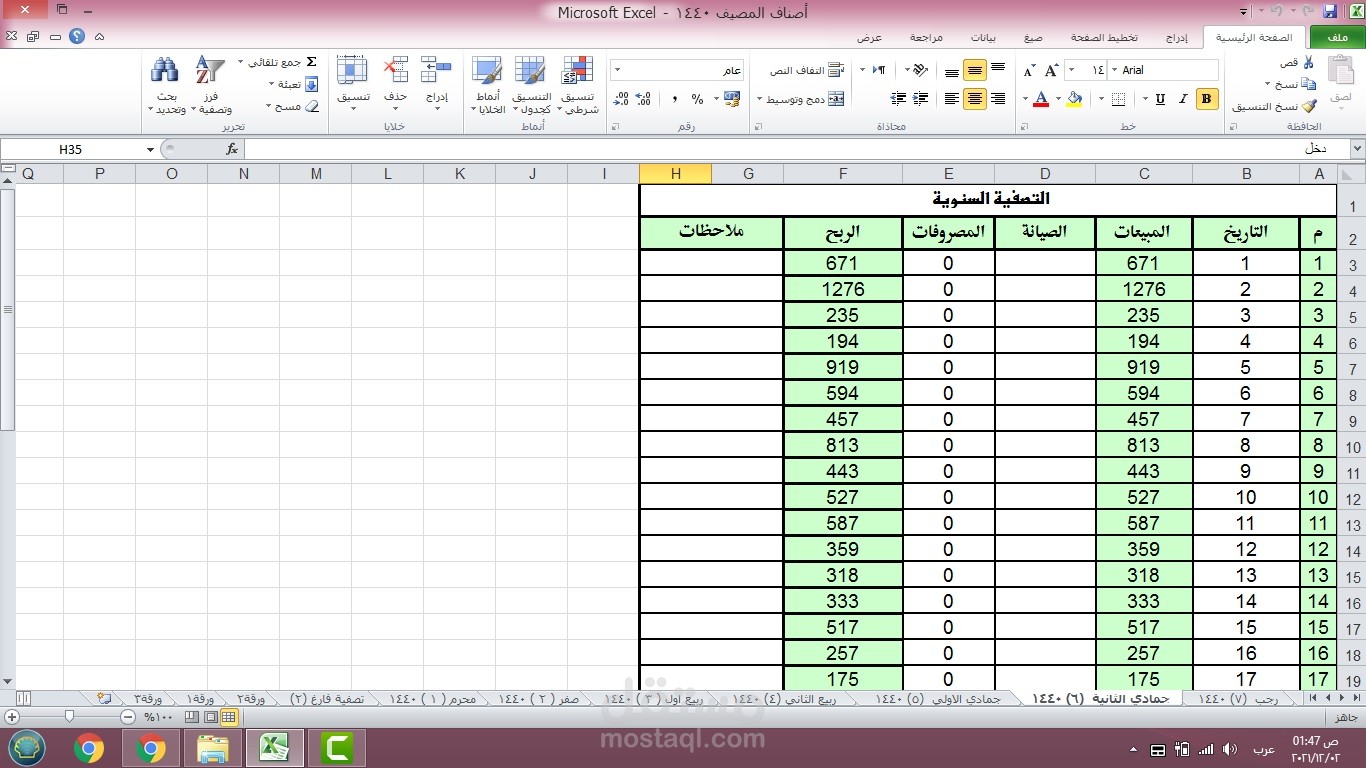Switch to Page Layout (تخطيط الصفحة) tab
Screen dimensions: 1366x768
(x=1104, y=37)
